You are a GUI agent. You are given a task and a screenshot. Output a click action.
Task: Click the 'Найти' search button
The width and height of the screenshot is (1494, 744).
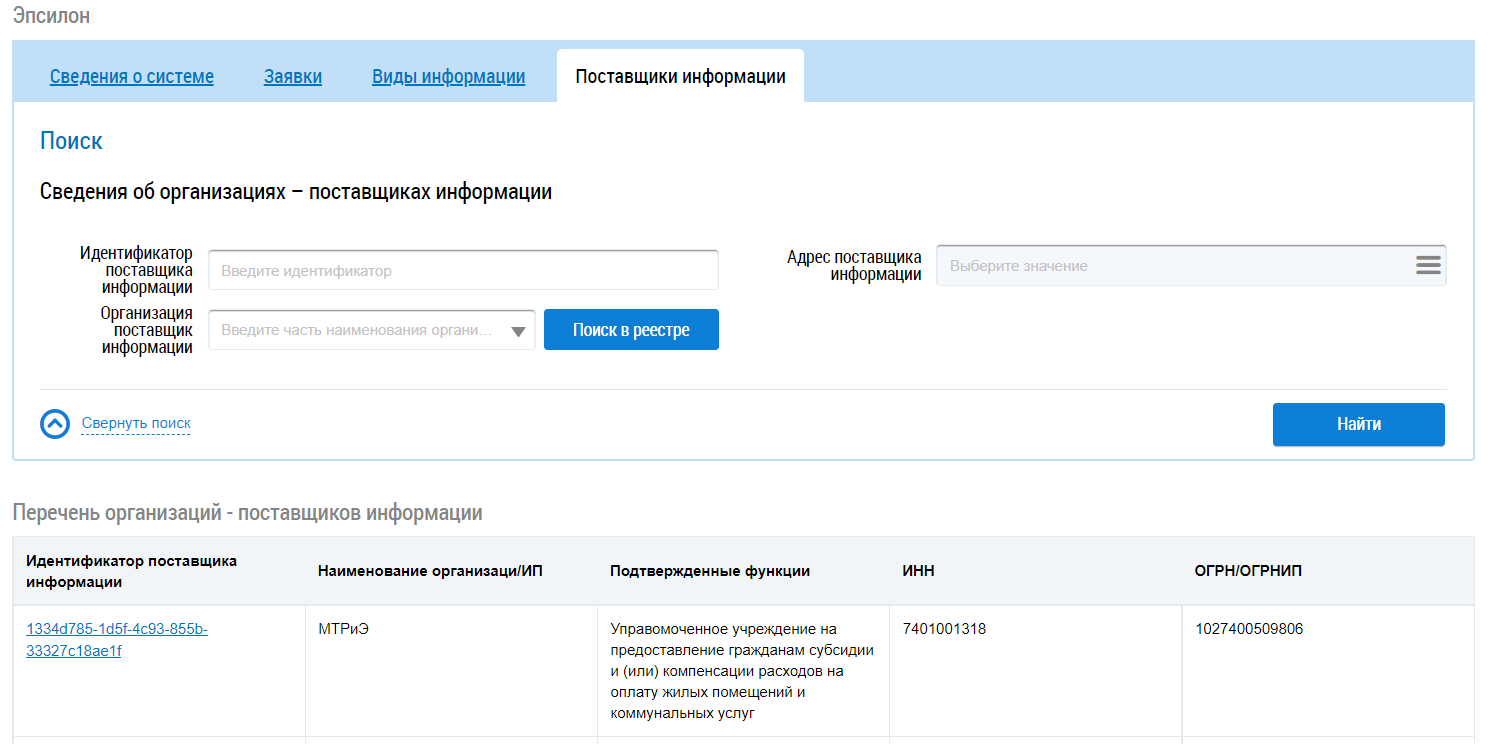pos(1358,424)
